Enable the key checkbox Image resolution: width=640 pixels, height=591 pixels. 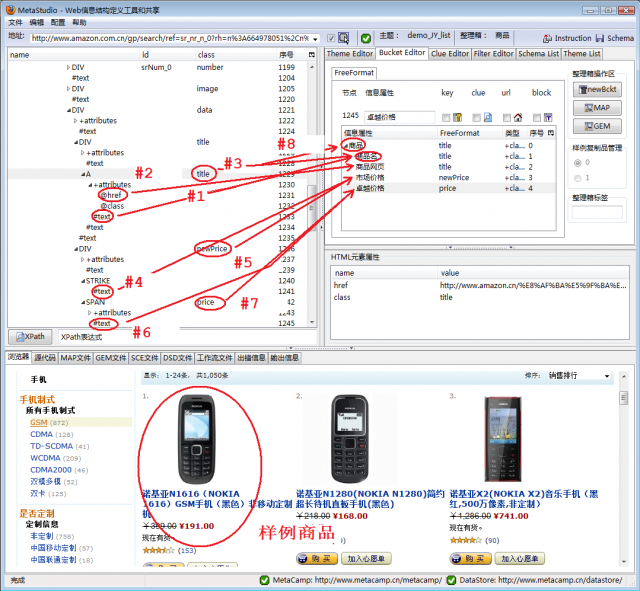[446, 118]
